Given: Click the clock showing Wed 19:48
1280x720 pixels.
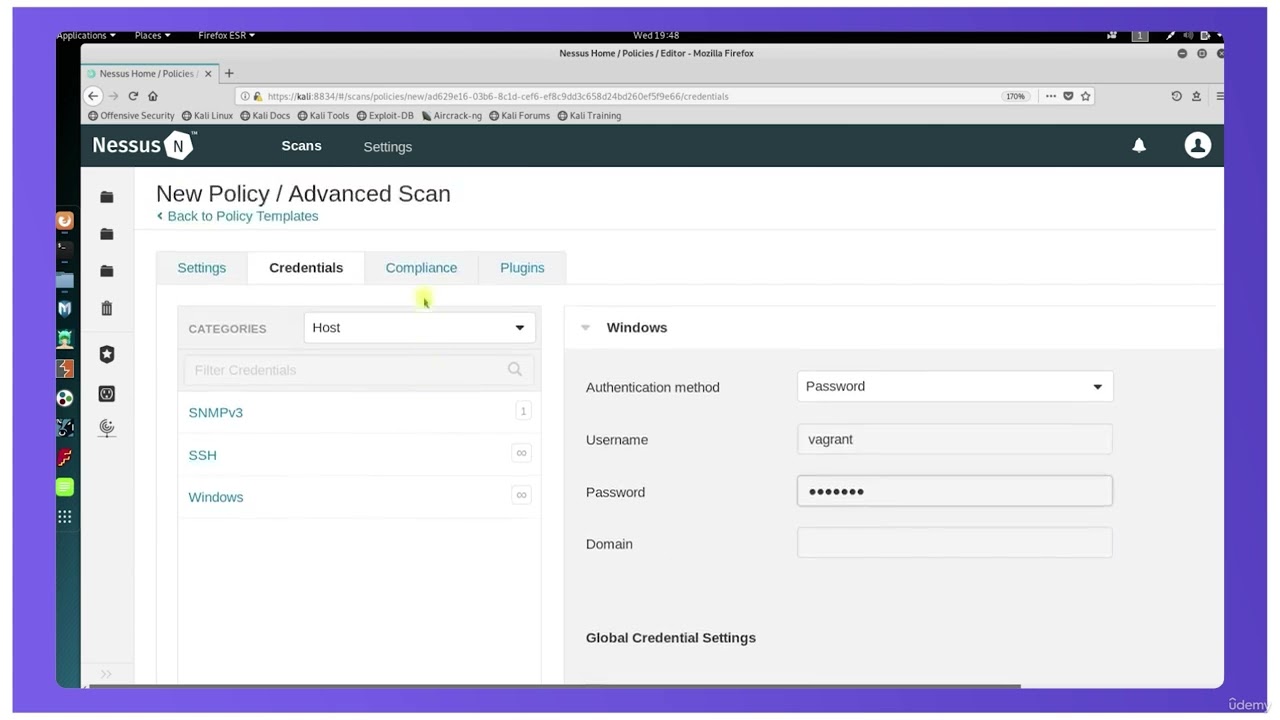Looking at the screenshot, I should (x=656, y=35).
